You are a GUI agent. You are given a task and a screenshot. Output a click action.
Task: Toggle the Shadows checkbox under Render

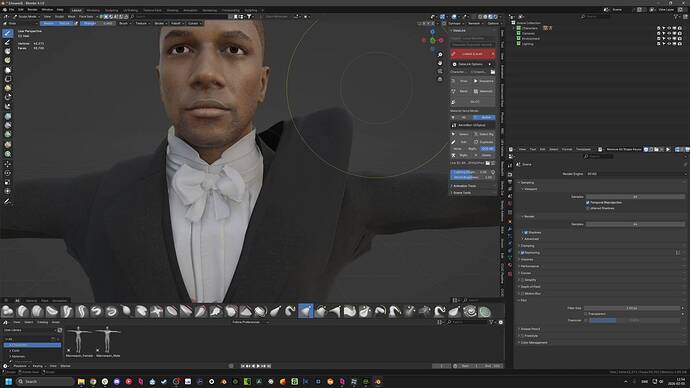click(526, 233)
